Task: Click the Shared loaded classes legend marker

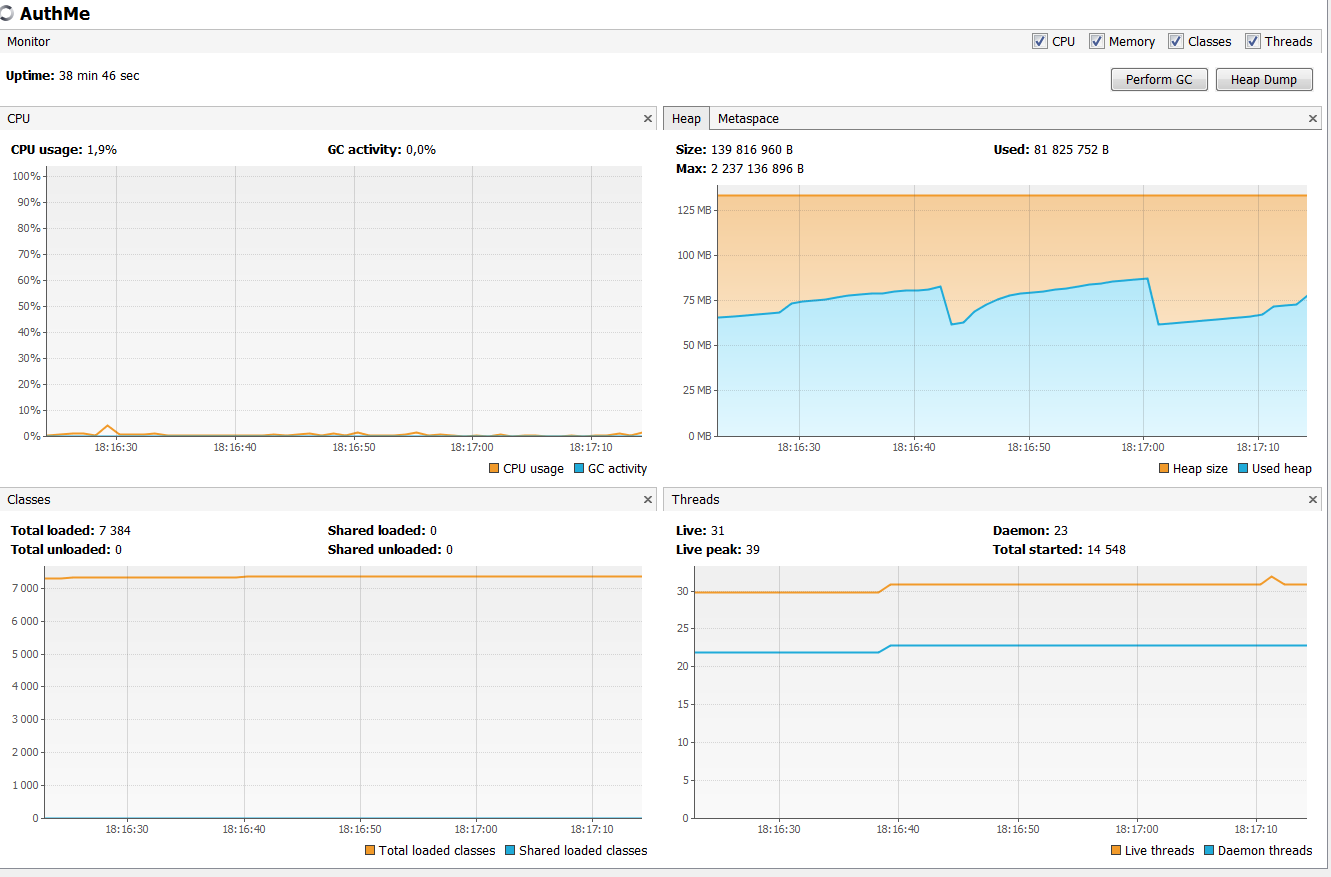Action: coord(510,850)
